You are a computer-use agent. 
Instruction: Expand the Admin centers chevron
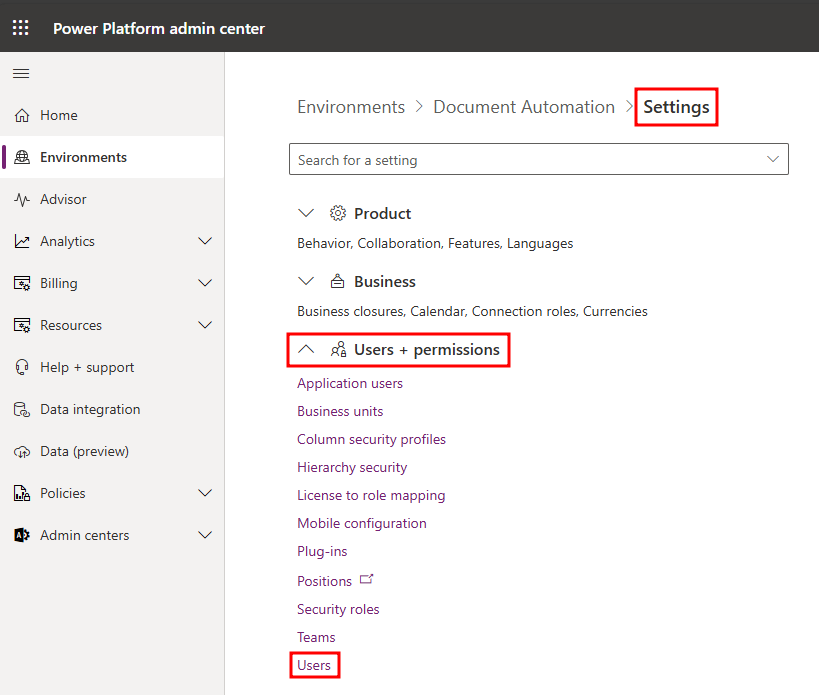point(205,535)
